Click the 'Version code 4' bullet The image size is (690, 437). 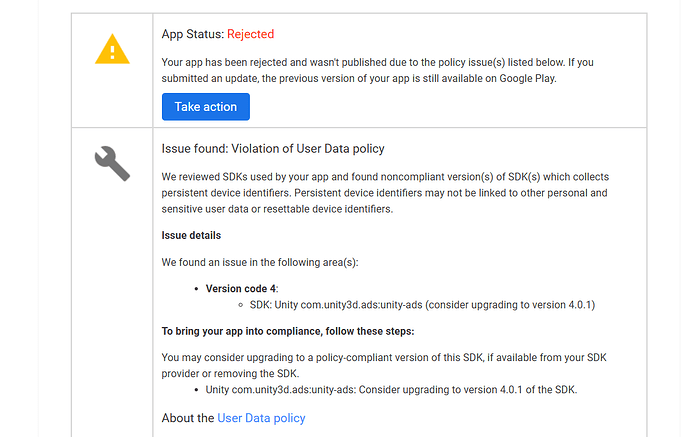[x=242, y=289]
